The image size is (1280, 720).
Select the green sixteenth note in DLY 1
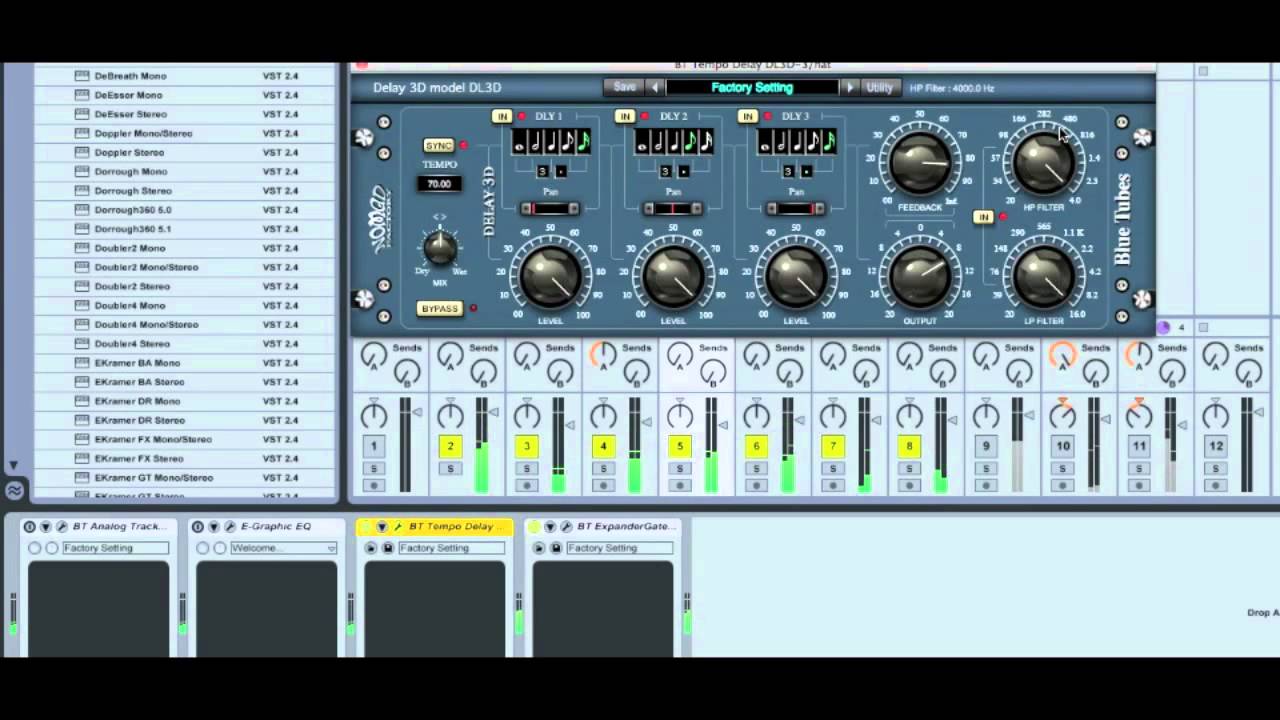[x=584, y=143]
